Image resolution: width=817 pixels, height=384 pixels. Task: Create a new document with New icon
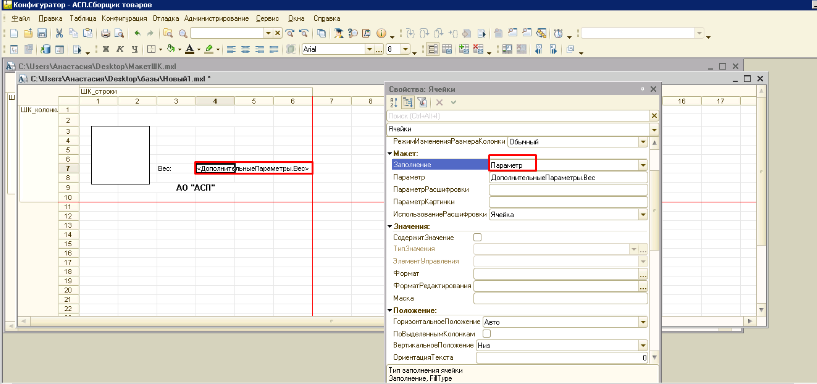coord(14,33)
